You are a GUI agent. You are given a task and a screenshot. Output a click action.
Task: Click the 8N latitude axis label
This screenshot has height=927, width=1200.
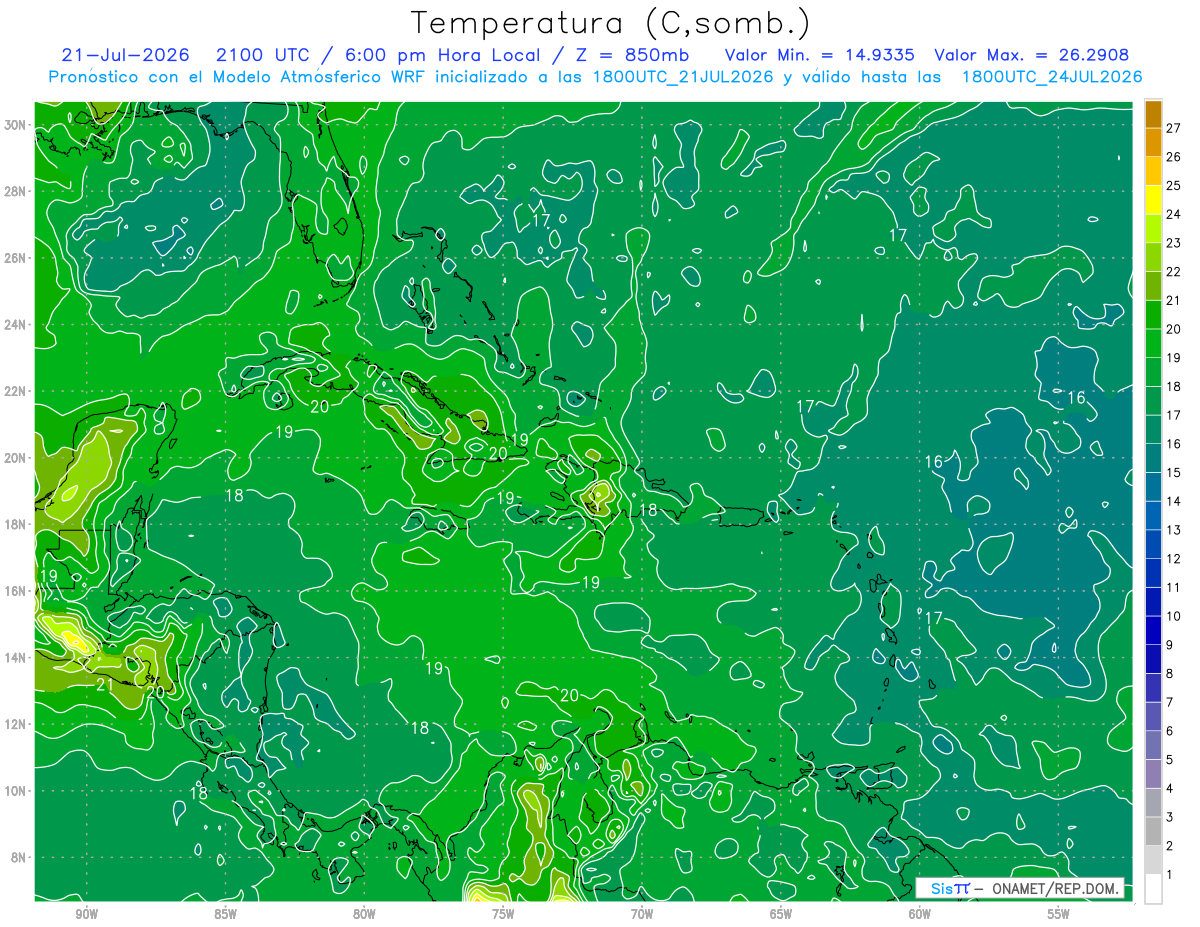[x=19, y=857]
